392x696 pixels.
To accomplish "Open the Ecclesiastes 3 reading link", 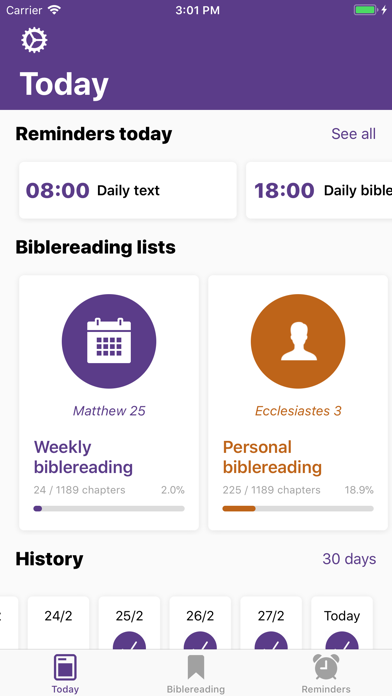I will click(x=298, y=411).
